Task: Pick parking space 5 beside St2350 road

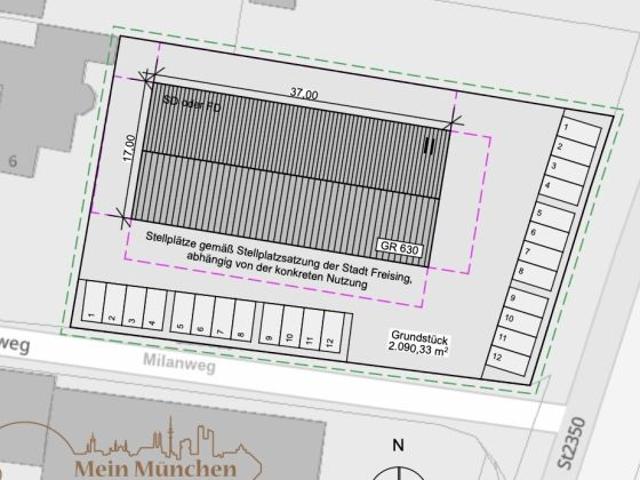Action: pyautogui.click(x=553, y=217)
